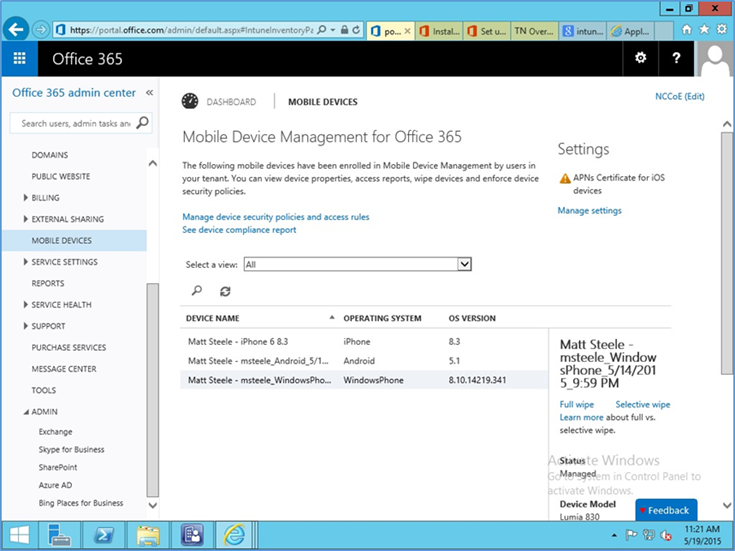
Task: Open the settings gear in header
Action: (641, 59)
